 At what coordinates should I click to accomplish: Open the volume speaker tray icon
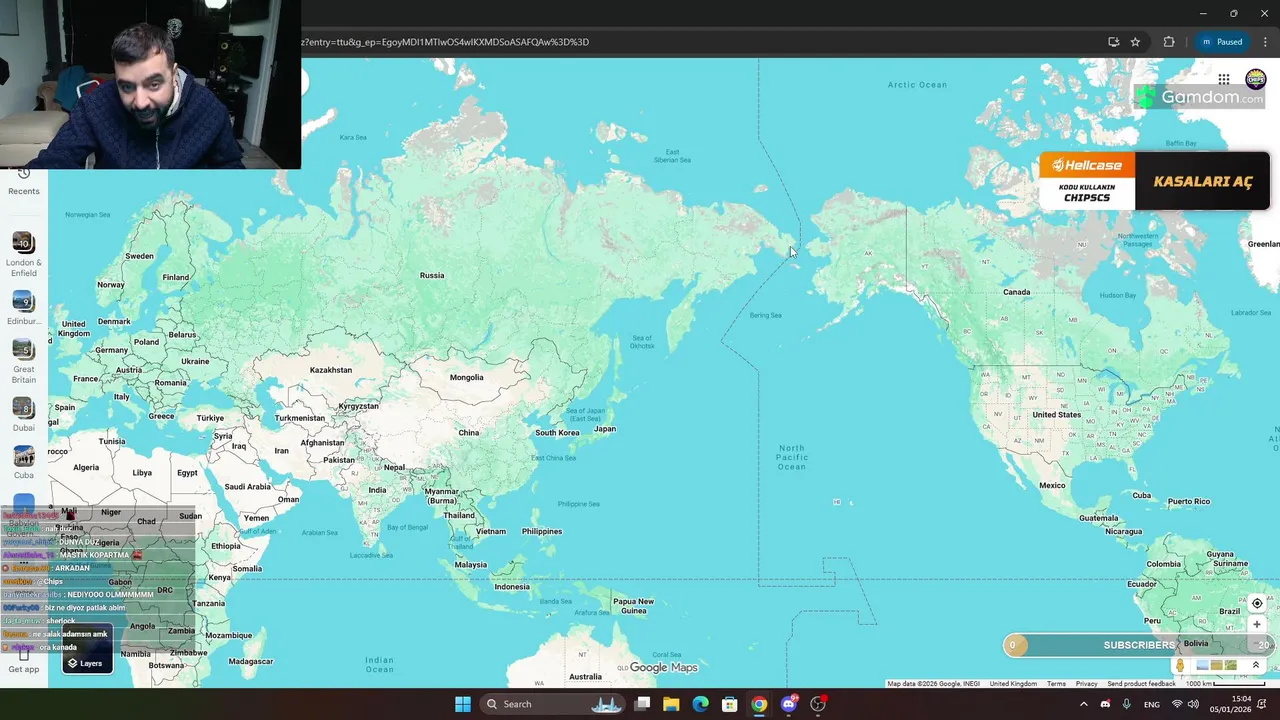click(x=1193, y=704)
